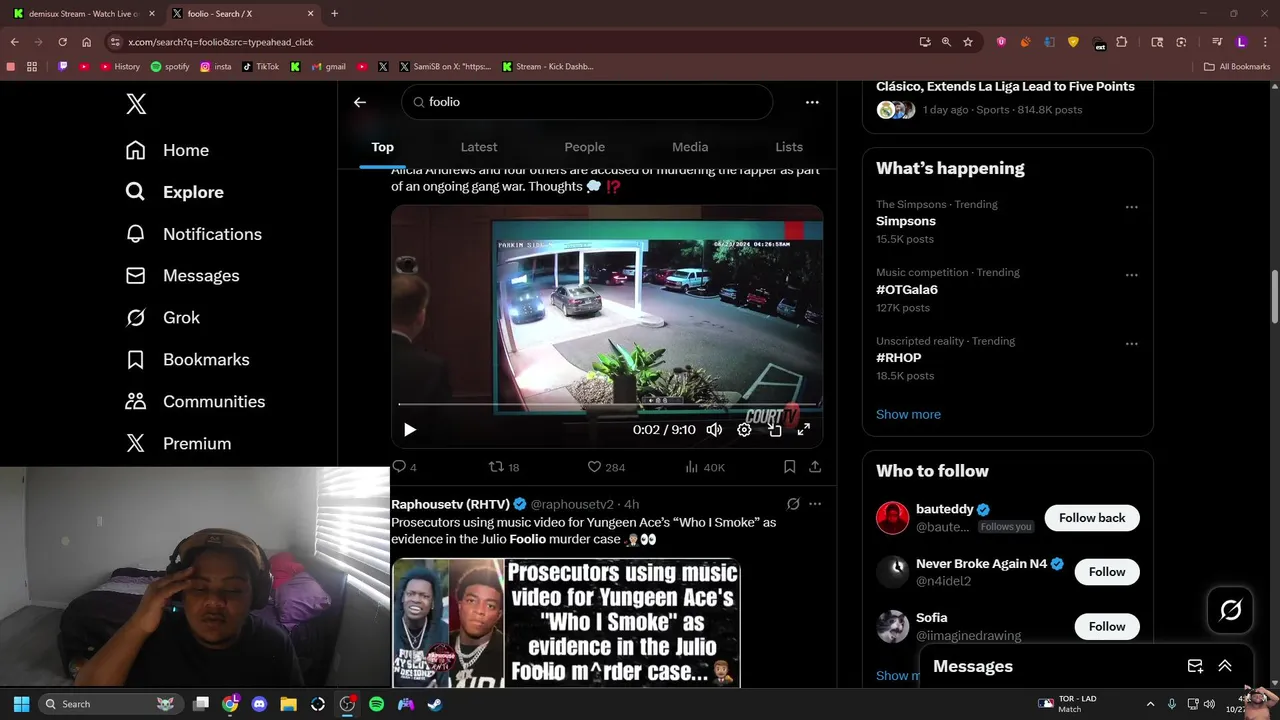The height and width of the screenshot is (720, 1280).
Task: Click the back arrow beside the search box
Action: pos(360,102)
